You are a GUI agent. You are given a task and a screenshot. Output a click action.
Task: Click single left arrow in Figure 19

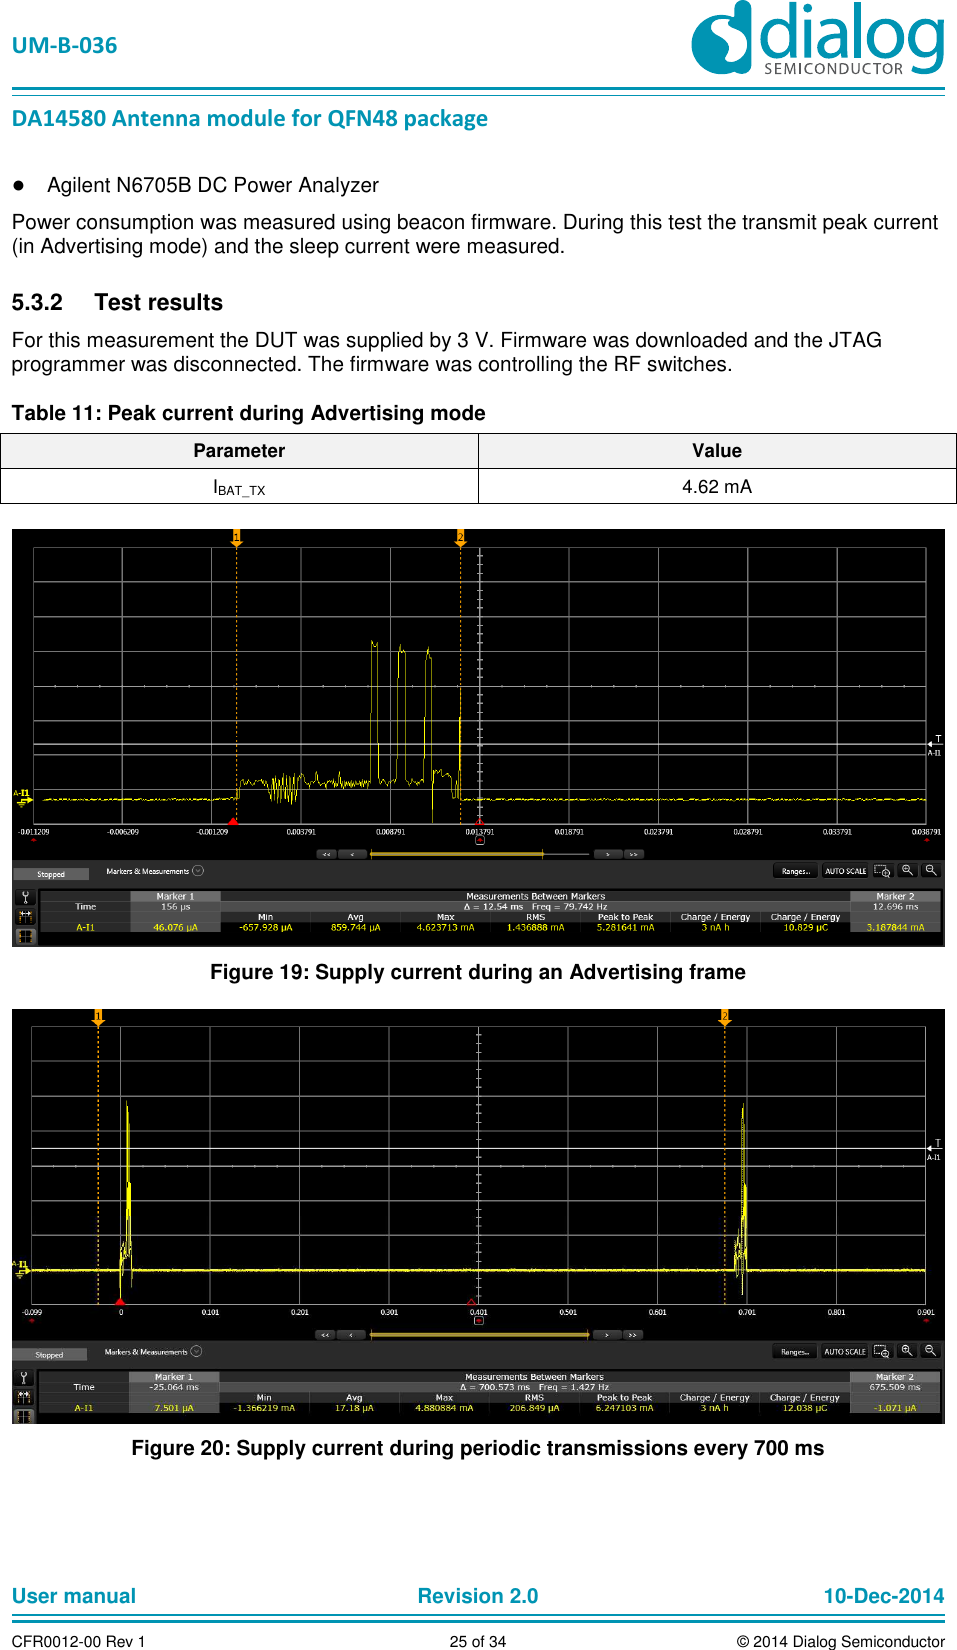point(352,854)
